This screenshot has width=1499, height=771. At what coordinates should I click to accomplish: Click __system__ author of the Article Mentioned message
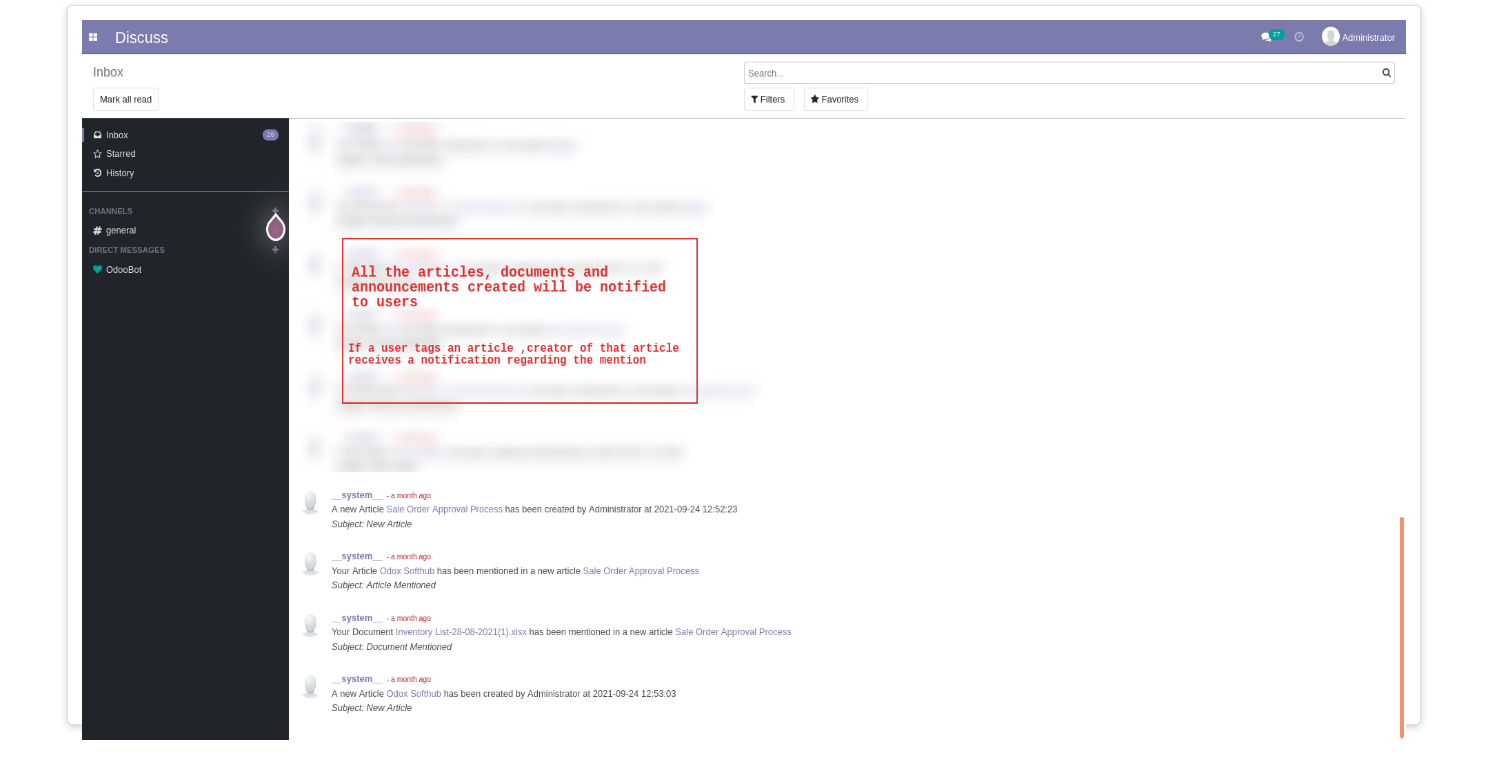357,556
